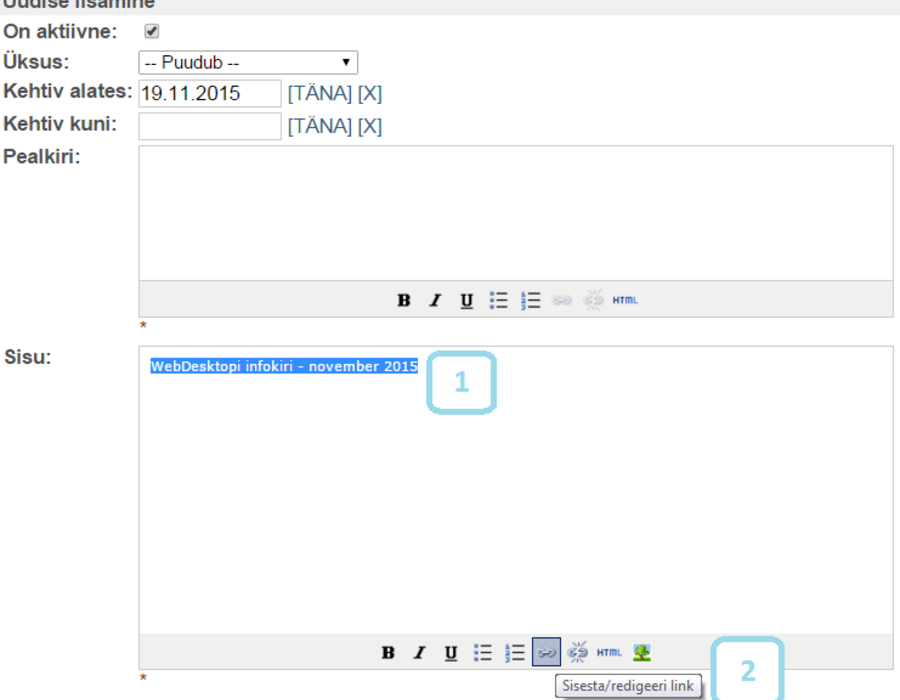The image size is (900, 700).
Task: Remove link using unlink icon in Sisu toolbar
Action: [577, 652]
